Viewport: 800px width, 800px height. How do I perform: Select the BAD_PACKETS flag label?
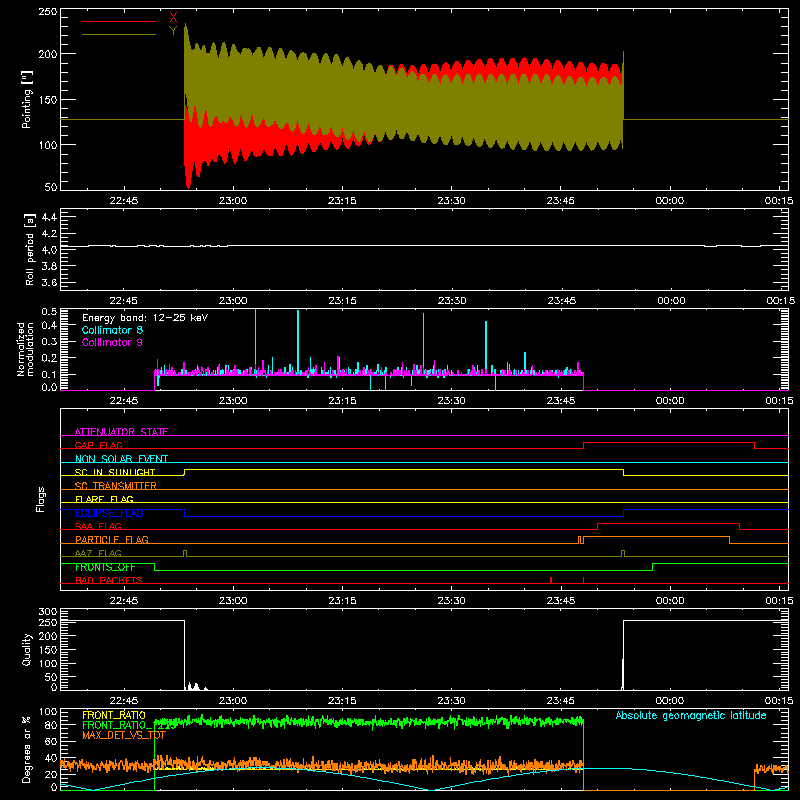point(109,580)
